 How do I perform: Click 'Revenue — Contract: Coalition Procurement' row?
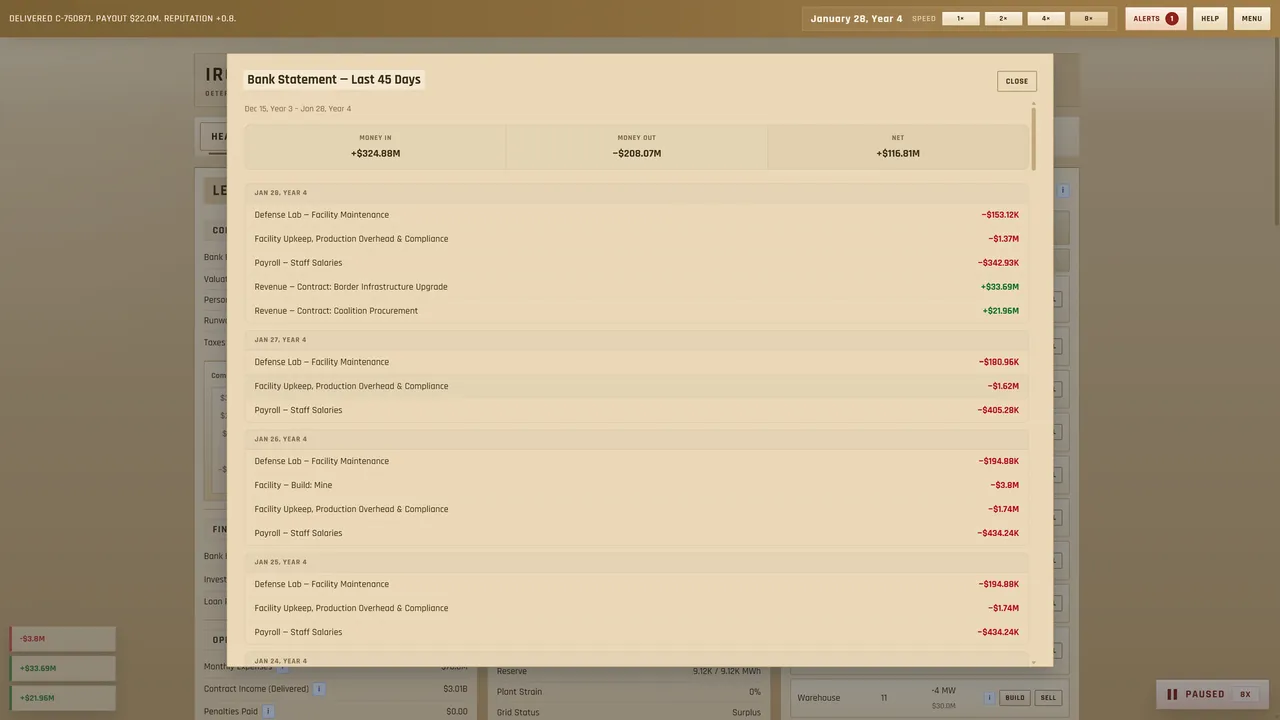[637, 311]
